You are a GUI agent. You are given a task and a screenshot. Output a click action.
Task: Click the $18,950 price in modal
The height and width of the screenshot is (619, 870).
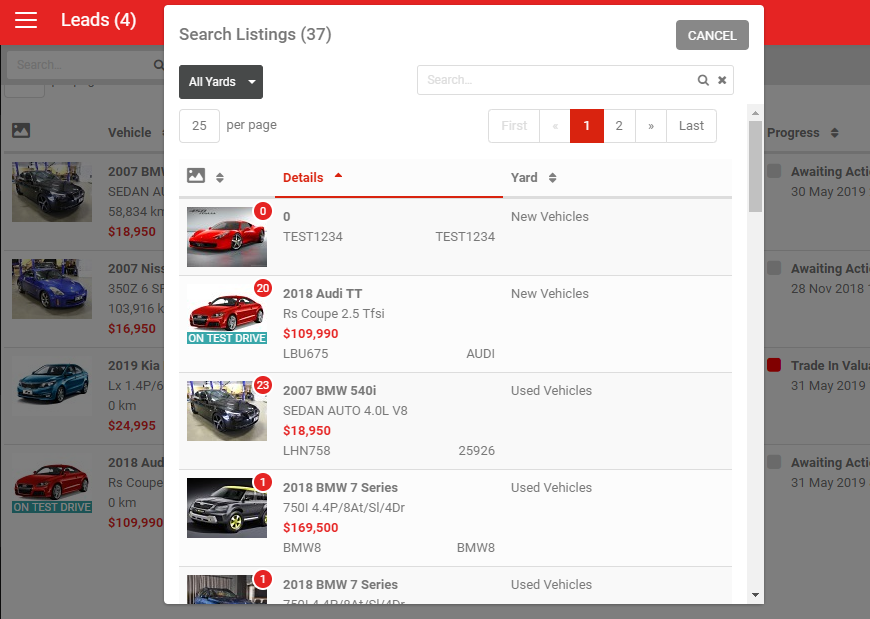(307, 430)
